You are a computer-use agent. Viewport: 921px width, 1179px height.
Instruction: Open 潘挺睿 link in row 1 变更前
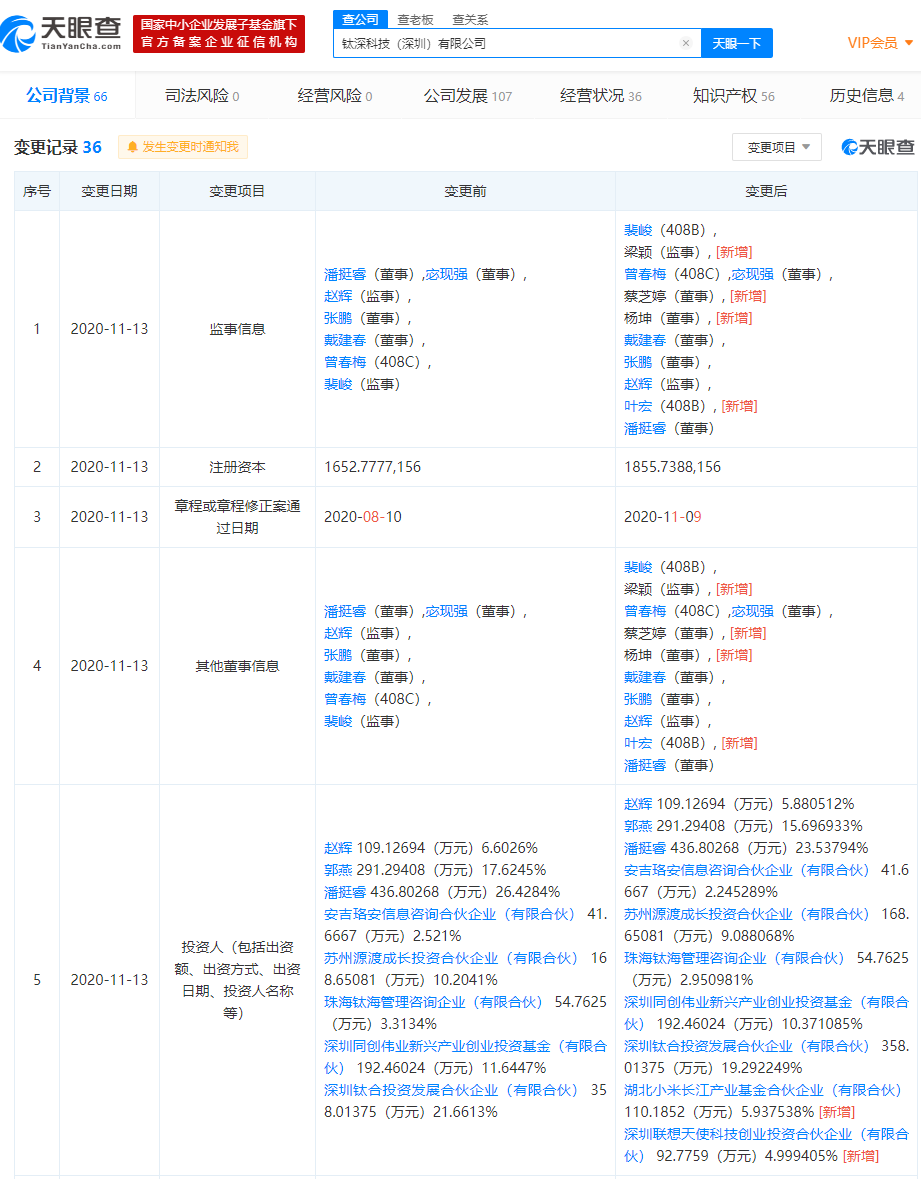344,274
